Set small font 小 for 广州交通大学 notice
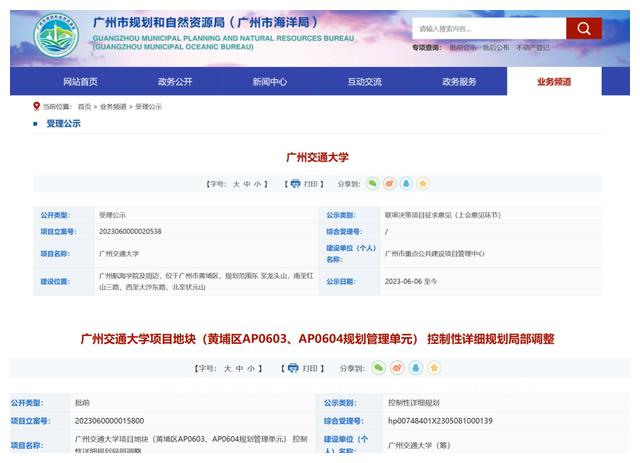 click(258, 184)
